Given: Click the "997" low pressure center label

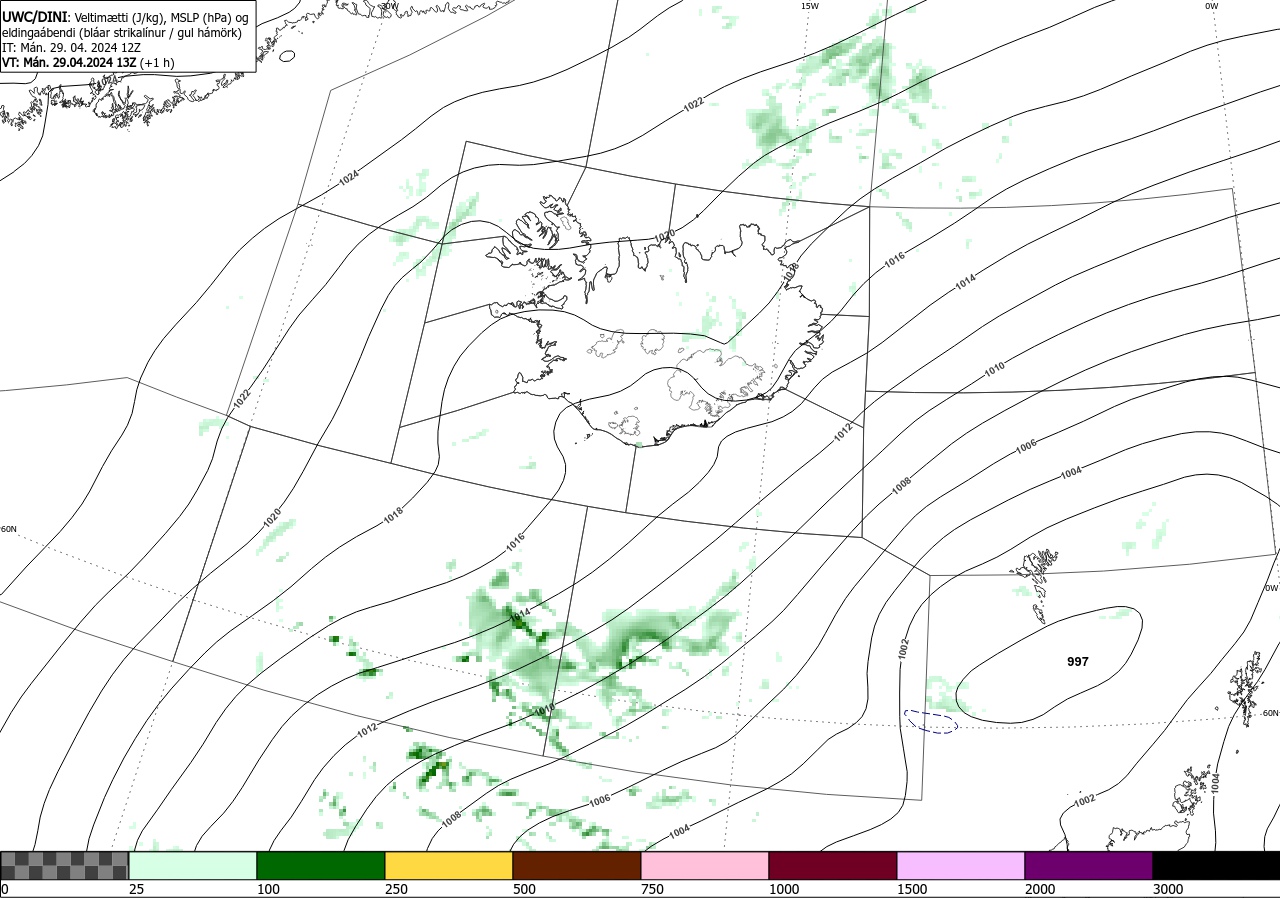Looking at the screenshot, I should pyautogui.click(x=1078, y=662).
